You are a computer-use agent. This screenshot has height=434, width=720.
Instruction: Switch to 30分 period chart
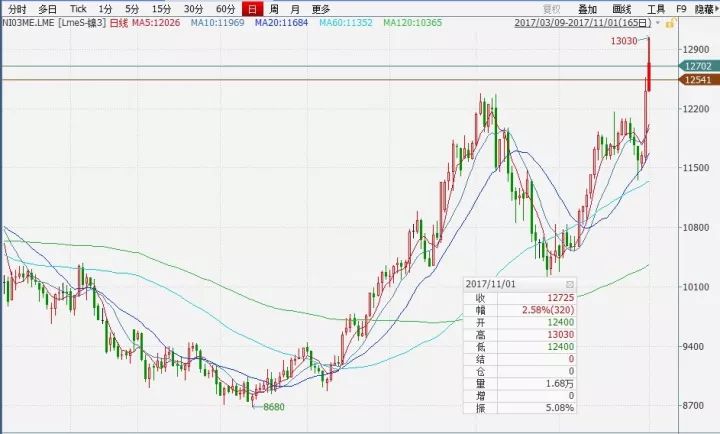point(193,8)
